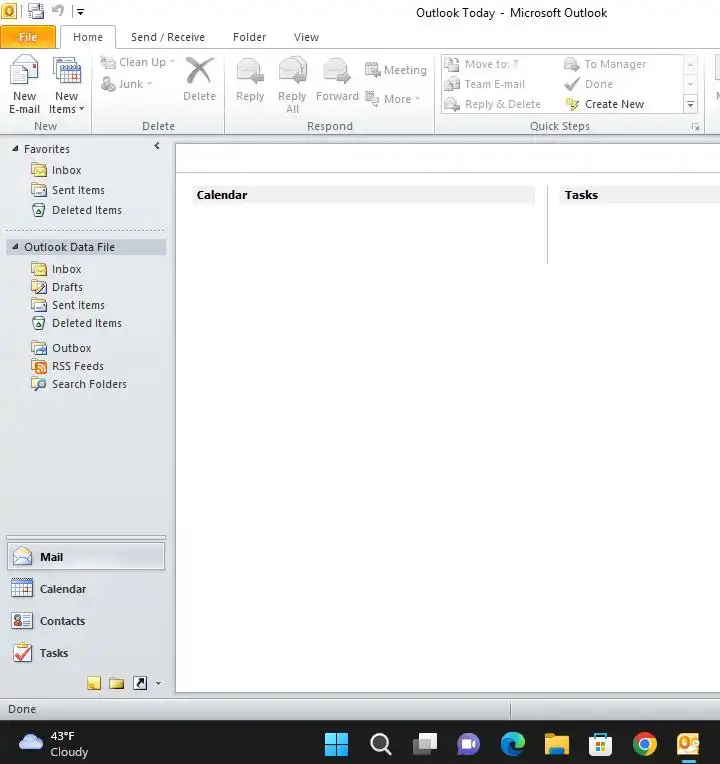
Task: Open the File tab
Action: point(28,37)
